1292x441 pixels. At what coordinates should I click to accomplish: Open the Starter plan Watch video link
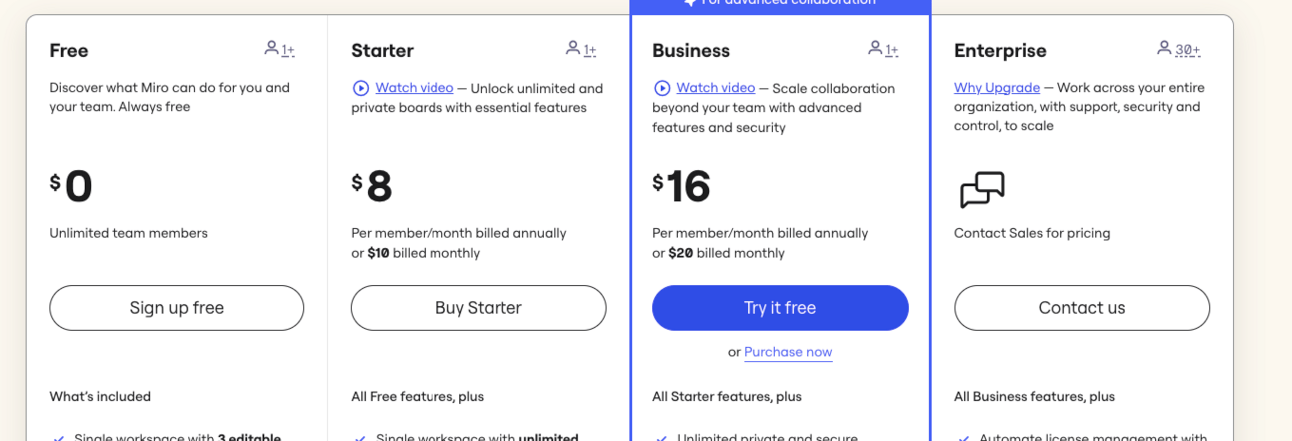click(414, 88)
